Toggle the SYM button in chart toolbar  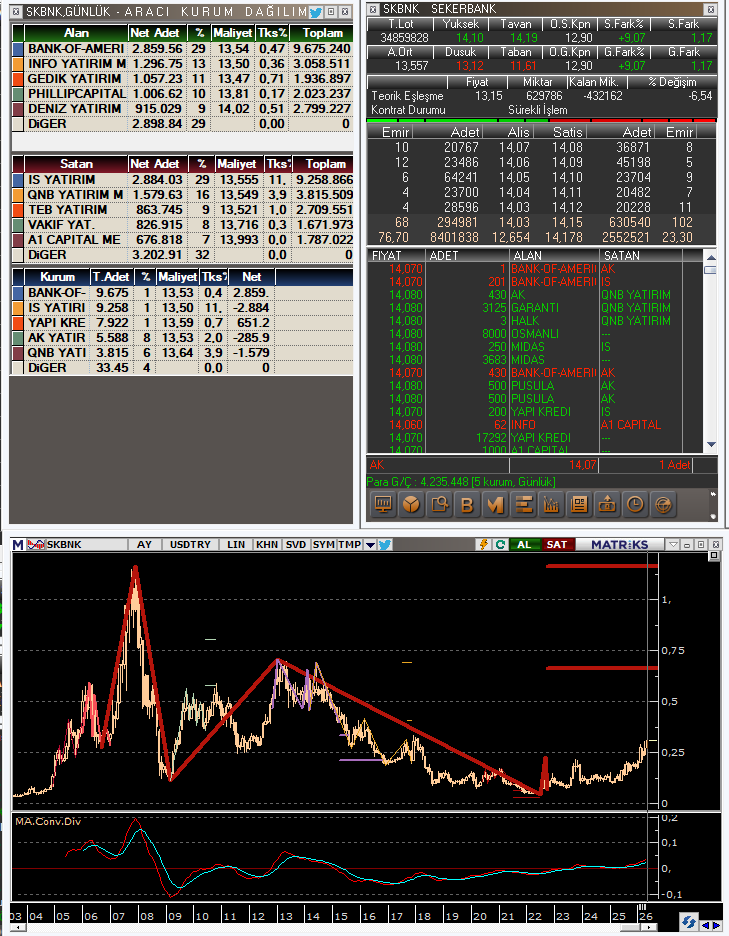[323, 544]
